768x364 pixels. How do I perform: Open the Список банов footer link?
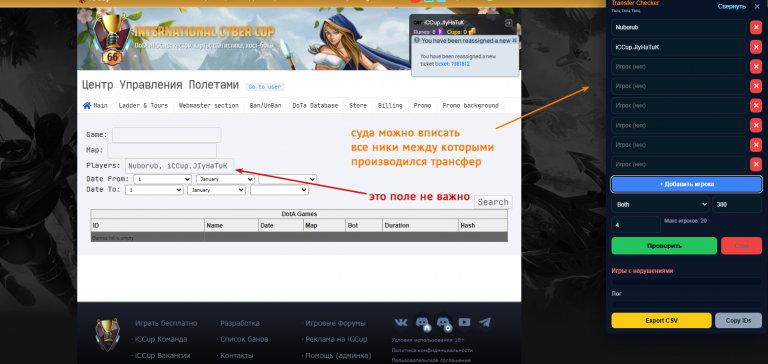244,339
